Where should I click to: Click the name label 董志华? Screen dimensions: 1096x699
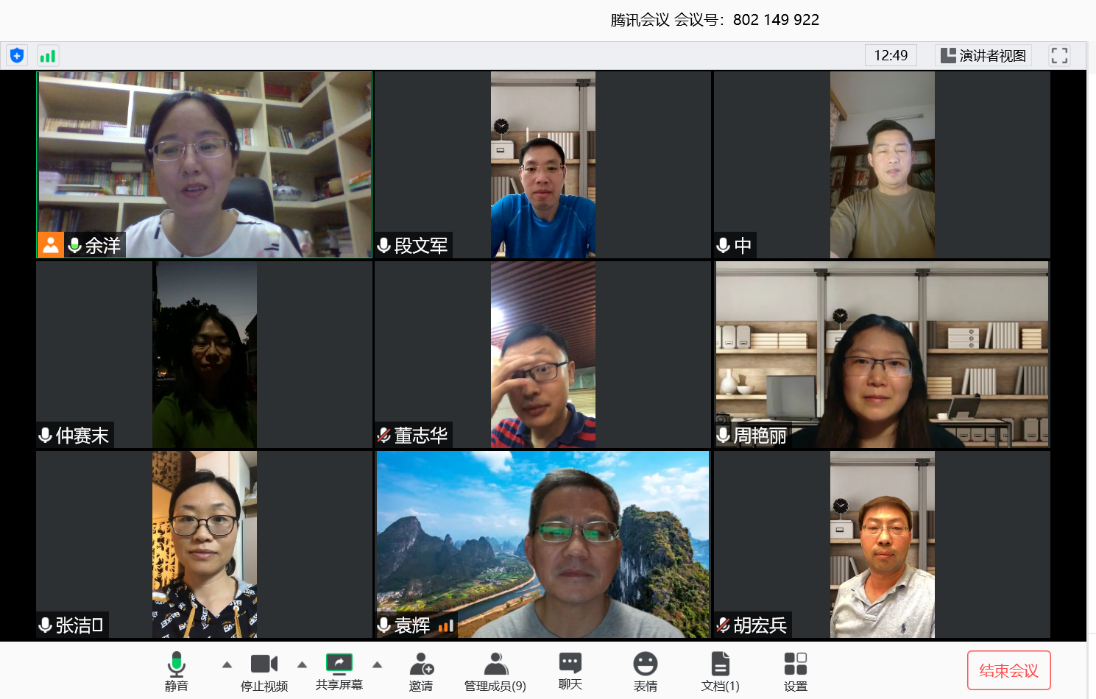(x=421, y=435)
